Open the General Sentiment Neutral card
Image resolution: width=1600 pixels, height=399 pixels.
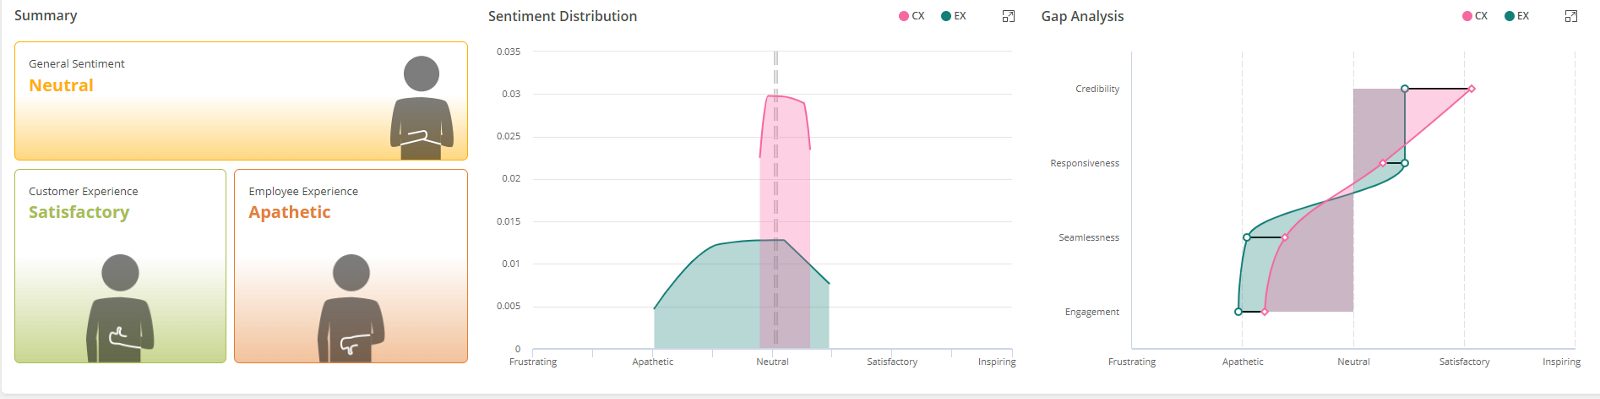tap(241, 101)
